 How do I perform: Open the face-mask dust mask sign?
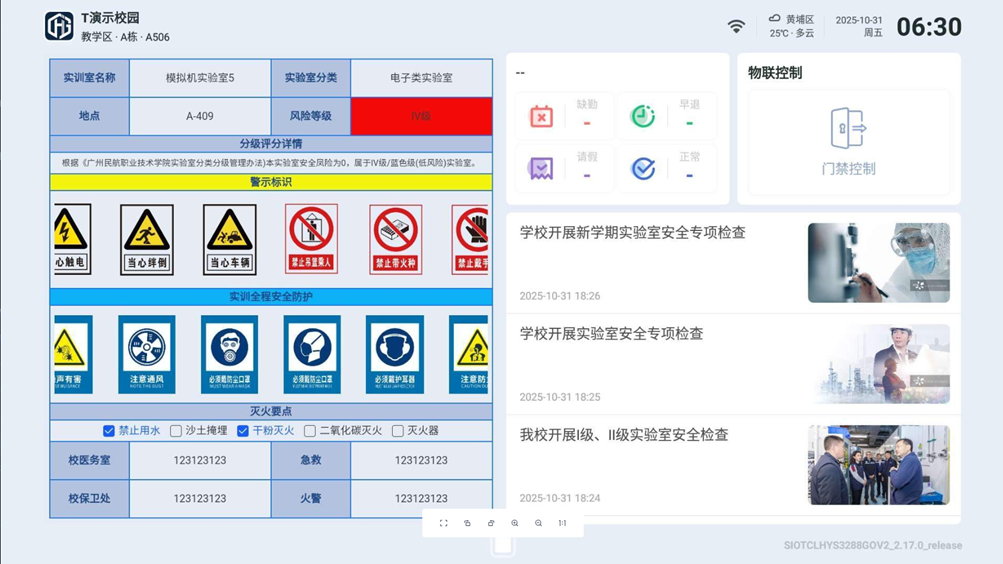312,354
